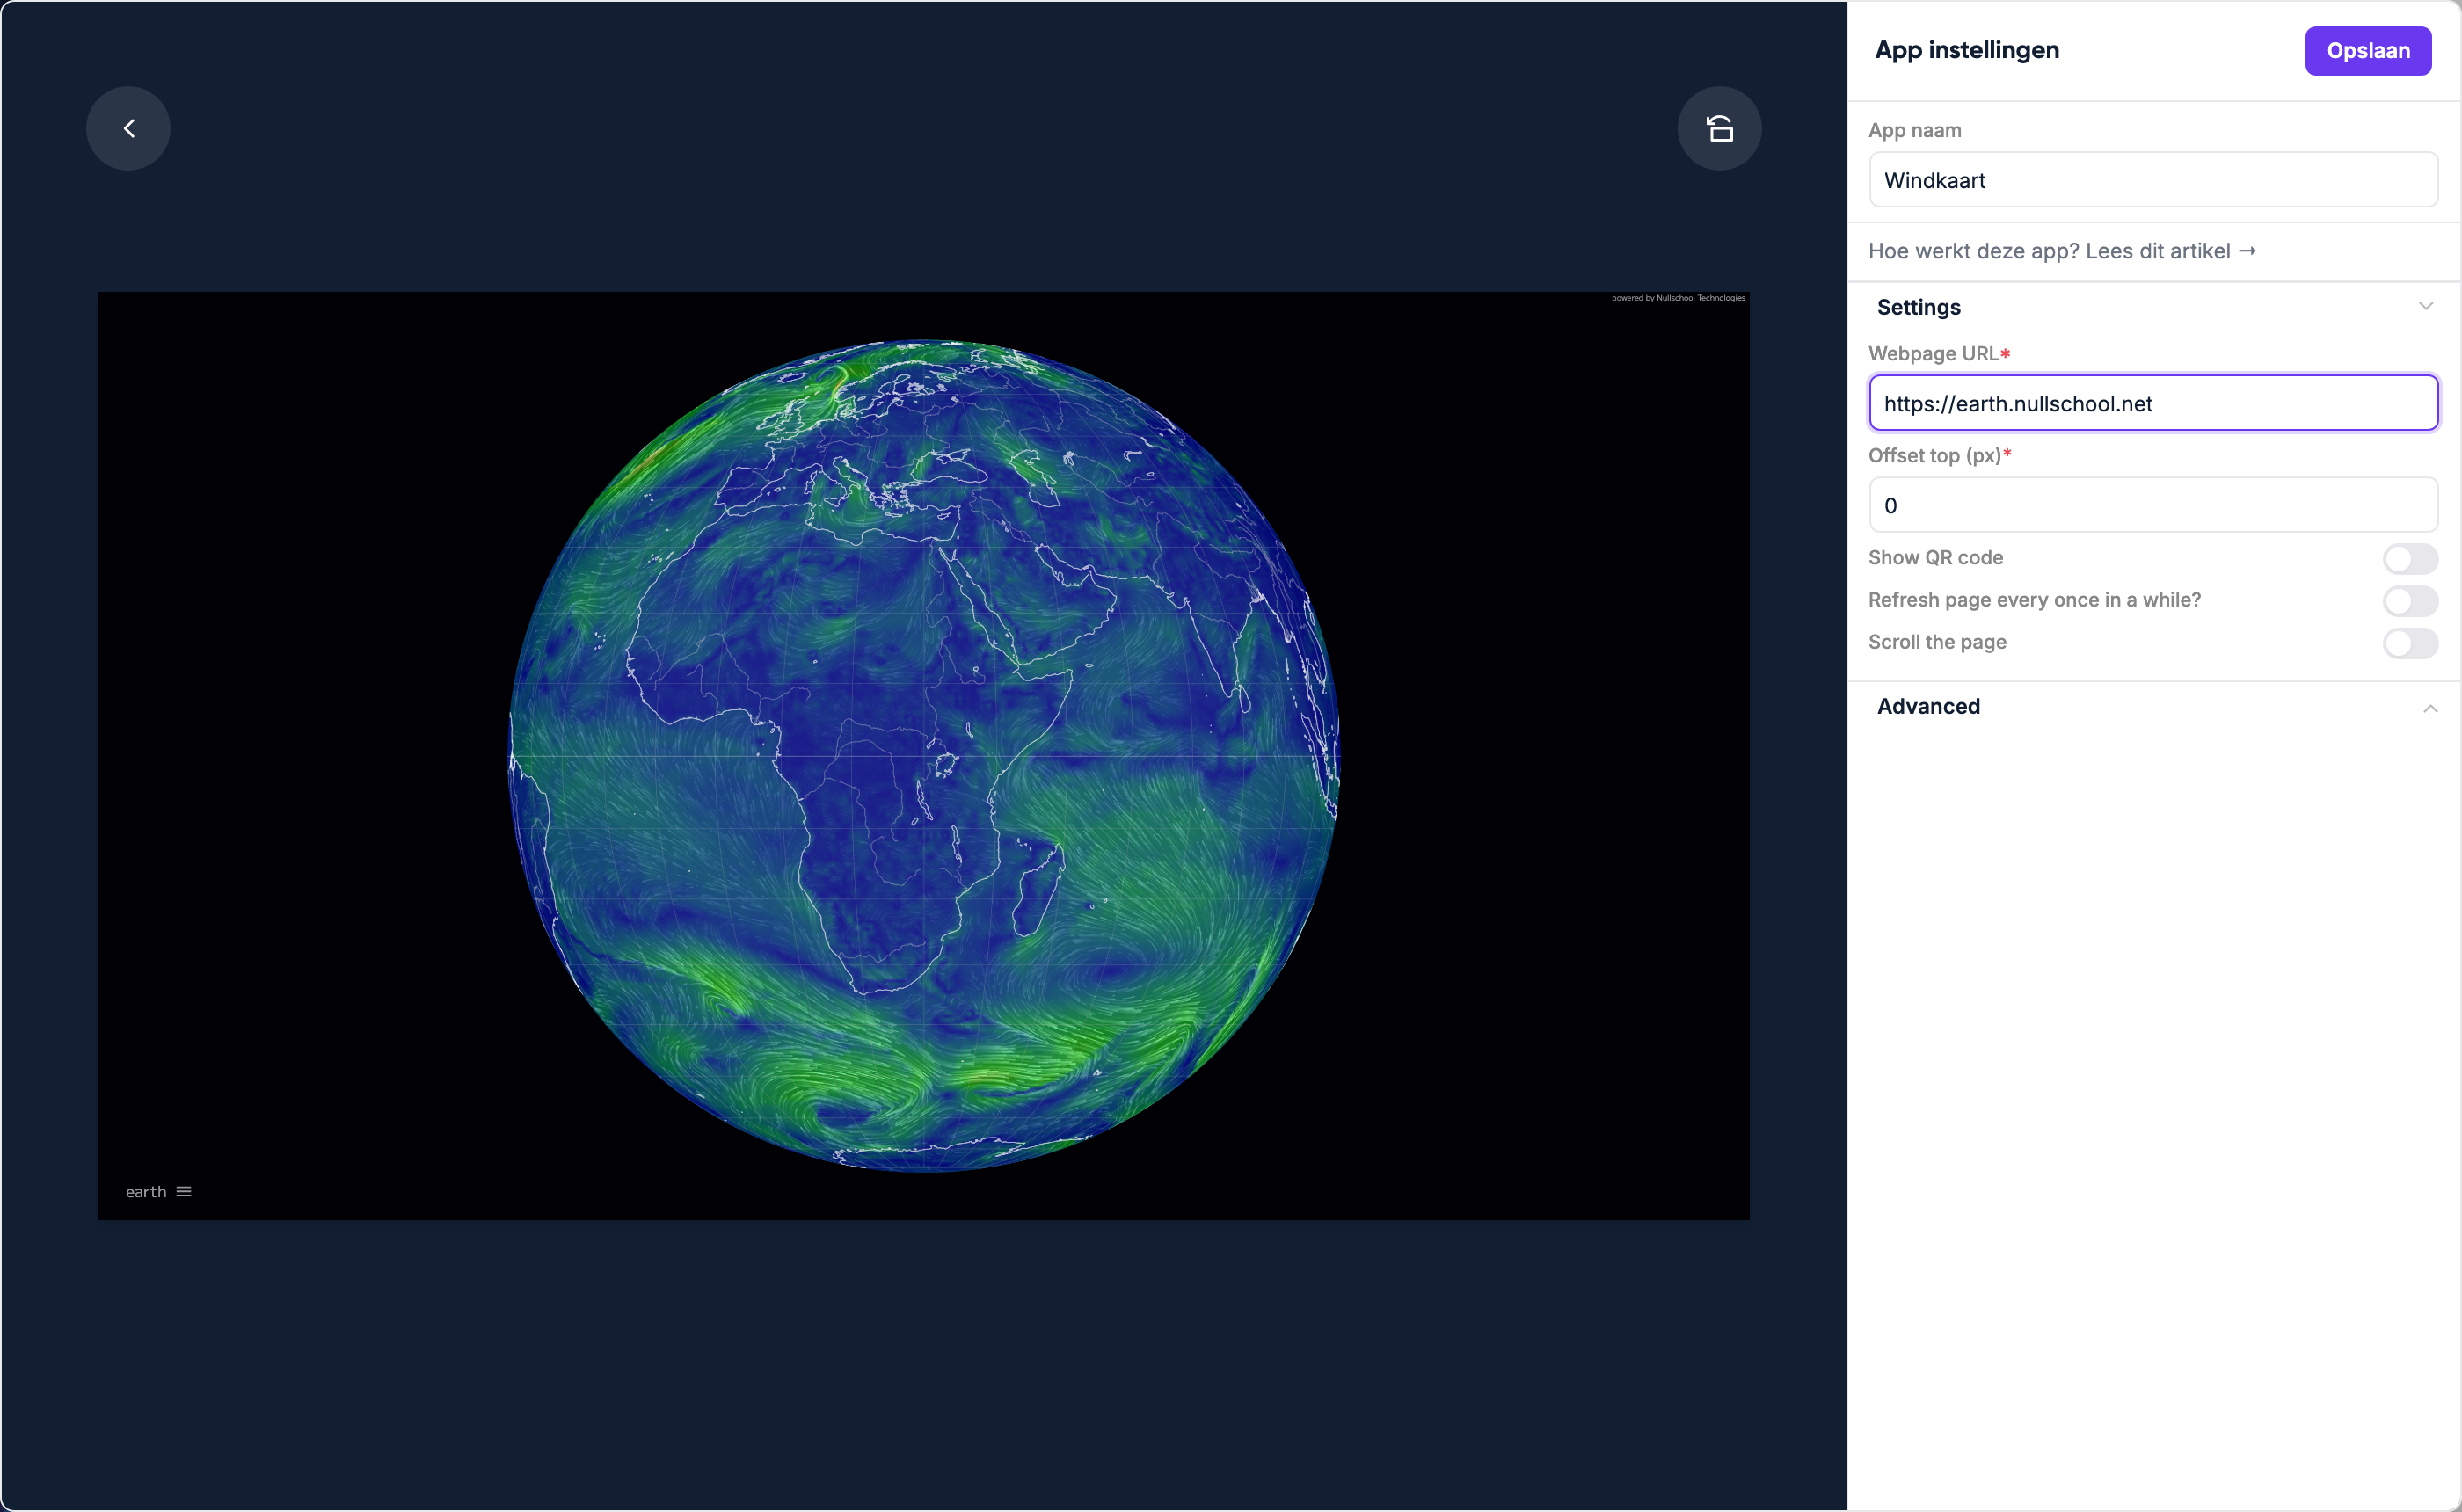The image size is (2462, 1512).
Task: Click the rotate screen orientation icon
Action: (1719, 128)
